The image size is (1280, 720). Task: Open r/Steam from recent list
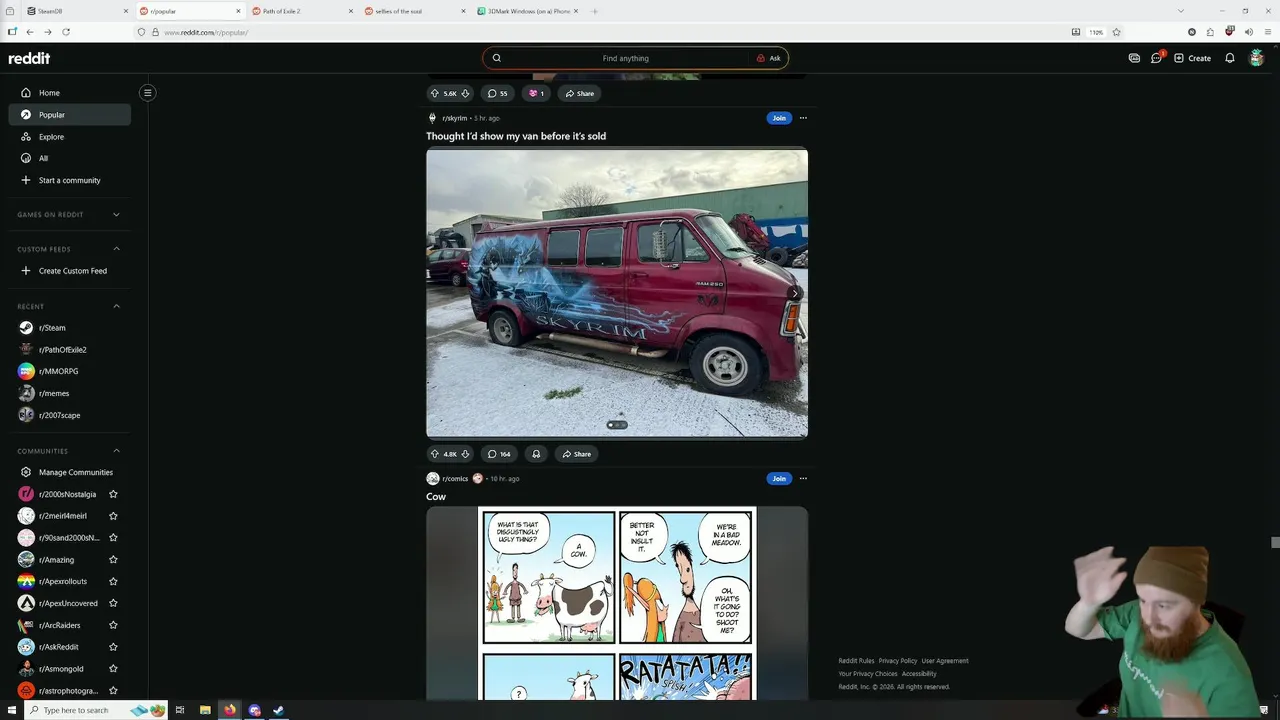(69, 328)
